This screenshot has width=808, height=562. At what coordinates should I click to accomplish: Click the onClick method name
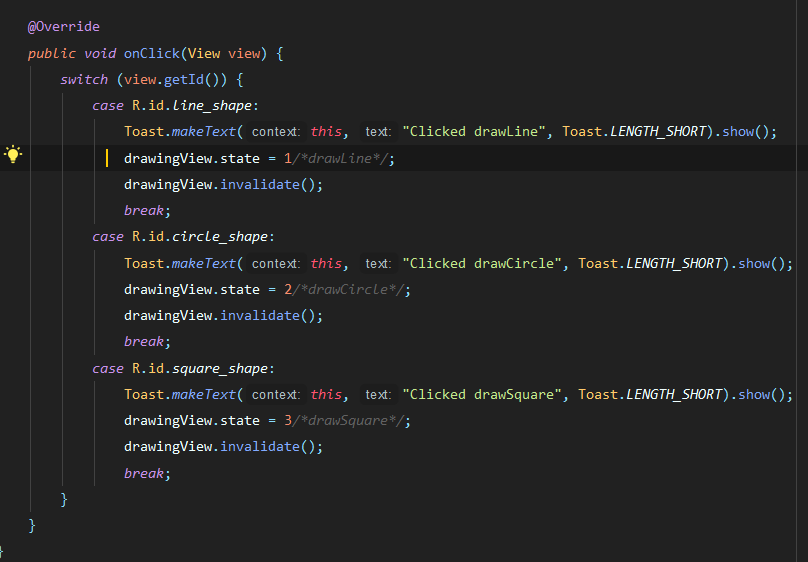(x=152, y=54)
